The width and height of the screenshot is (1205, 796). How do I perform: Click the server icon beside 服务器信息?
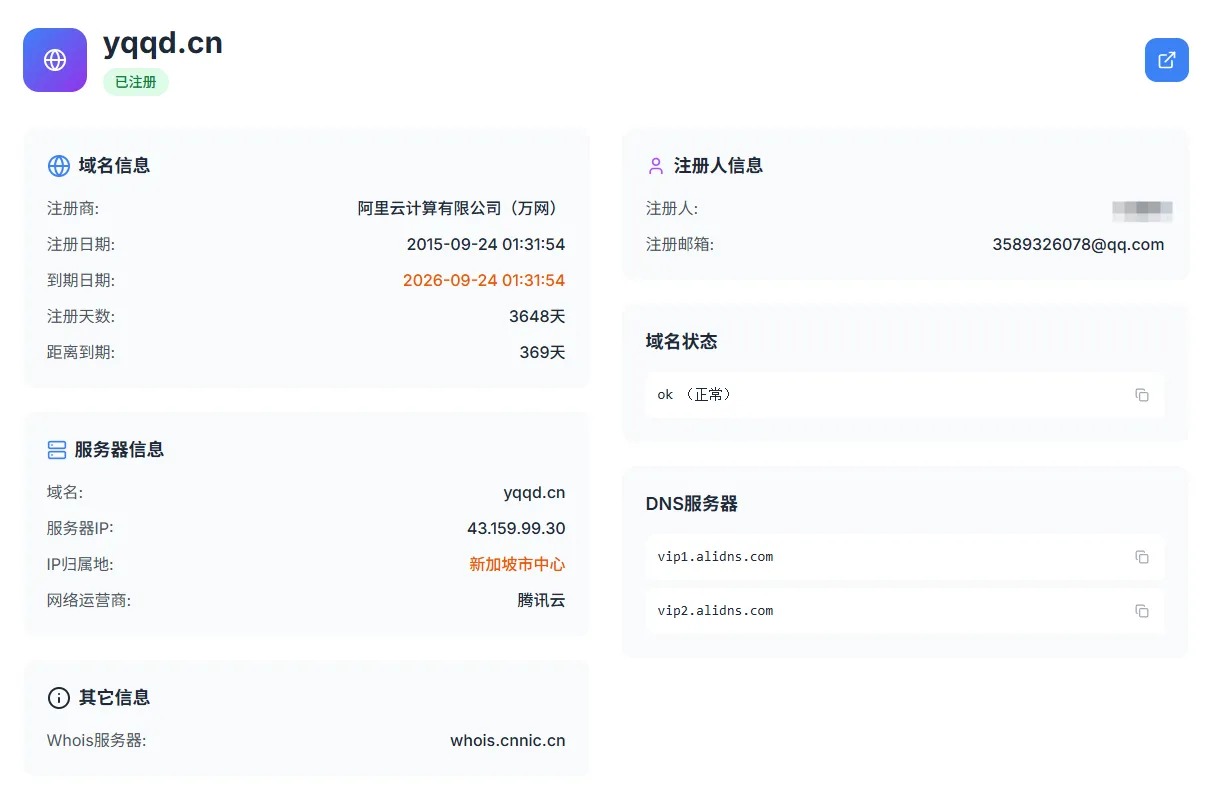57,450
